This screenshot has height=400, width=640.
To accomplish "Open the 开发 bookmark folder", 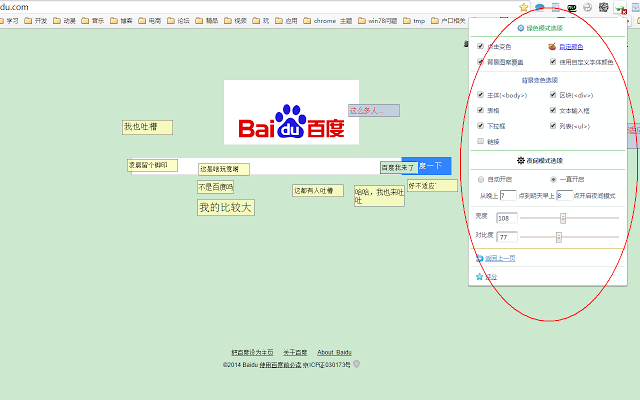I will click(36, 20).
